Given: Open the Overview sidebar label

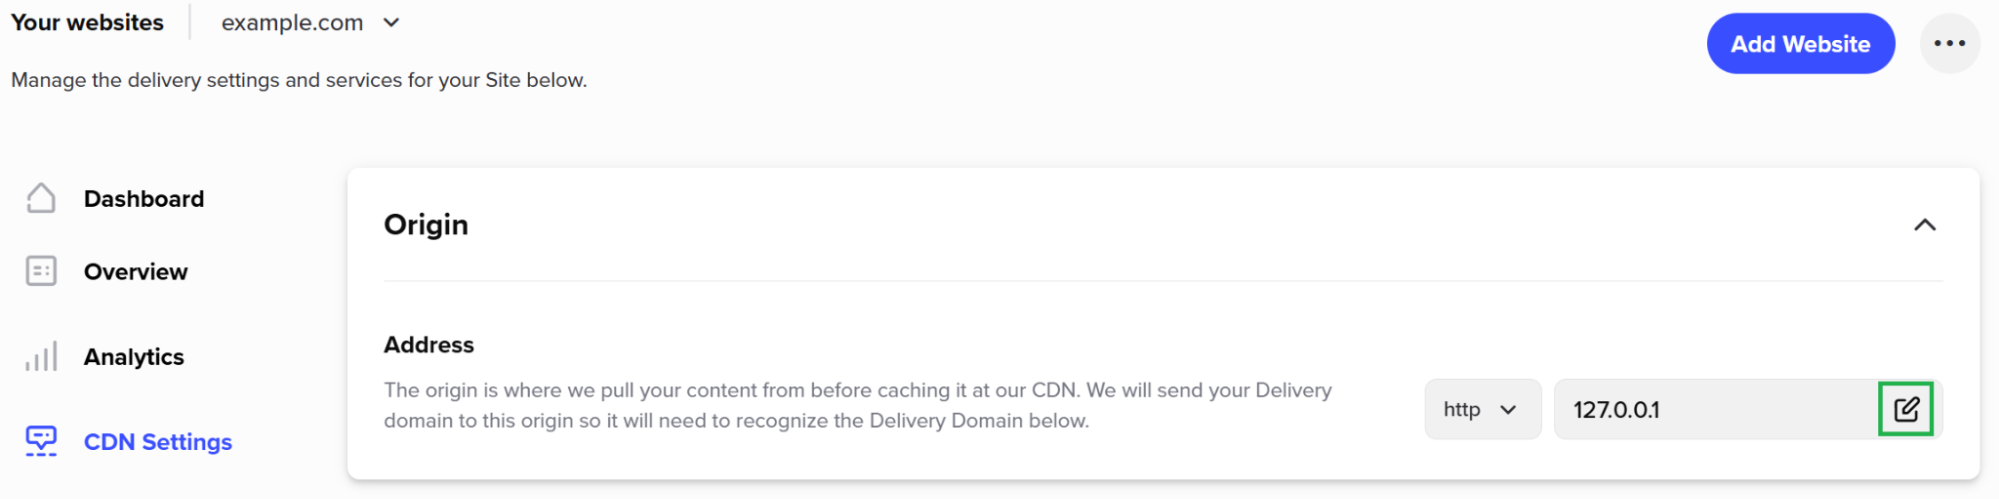Looking at the screenshot, I should 136,272.
